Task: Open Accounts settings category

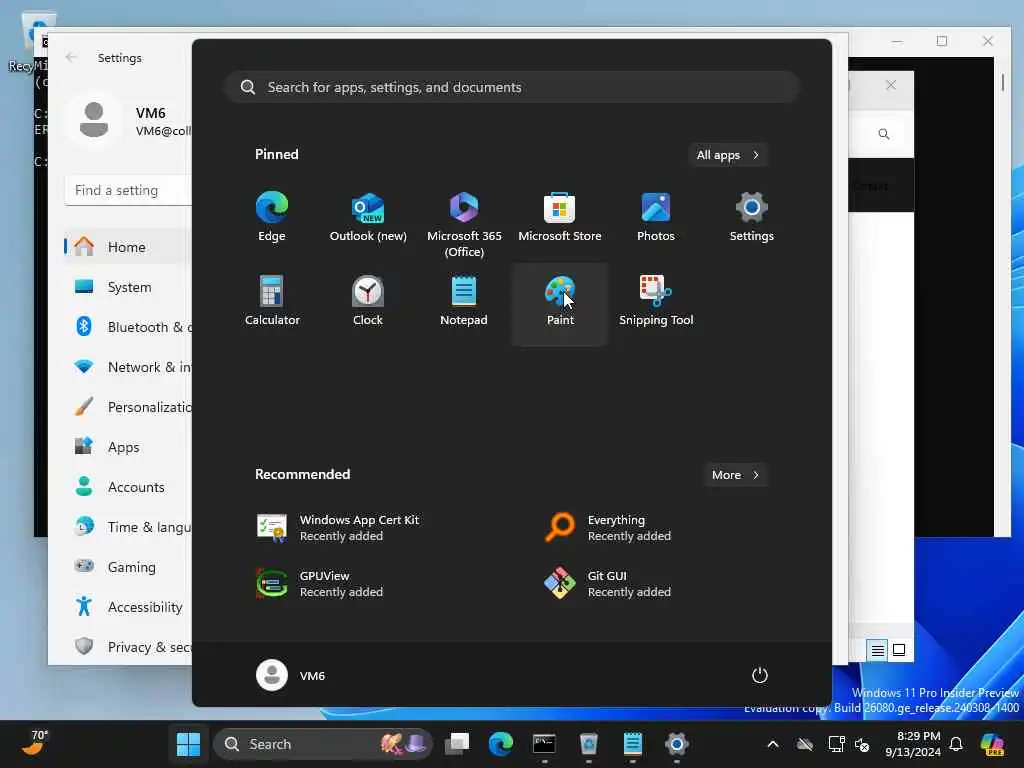Action: point(128,487)
